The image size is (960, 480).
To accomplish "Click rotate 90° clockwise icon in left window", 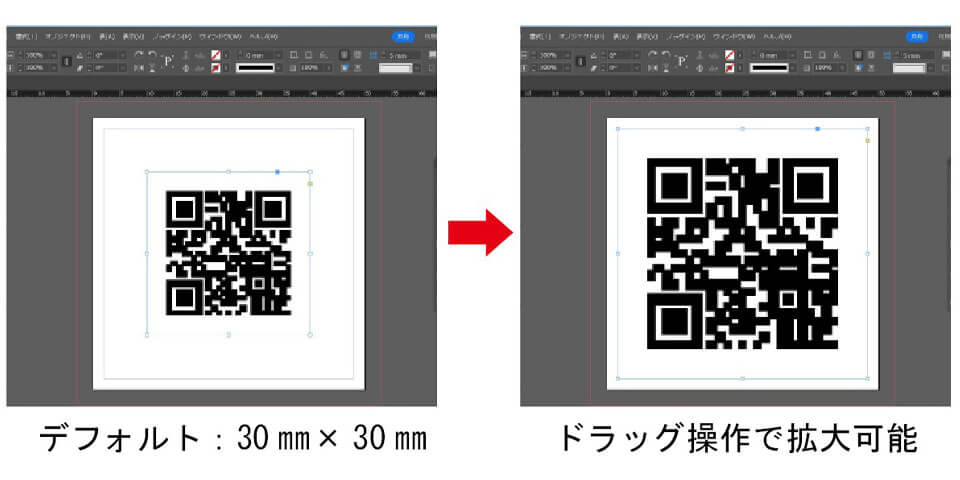I will tap(139, 54).
